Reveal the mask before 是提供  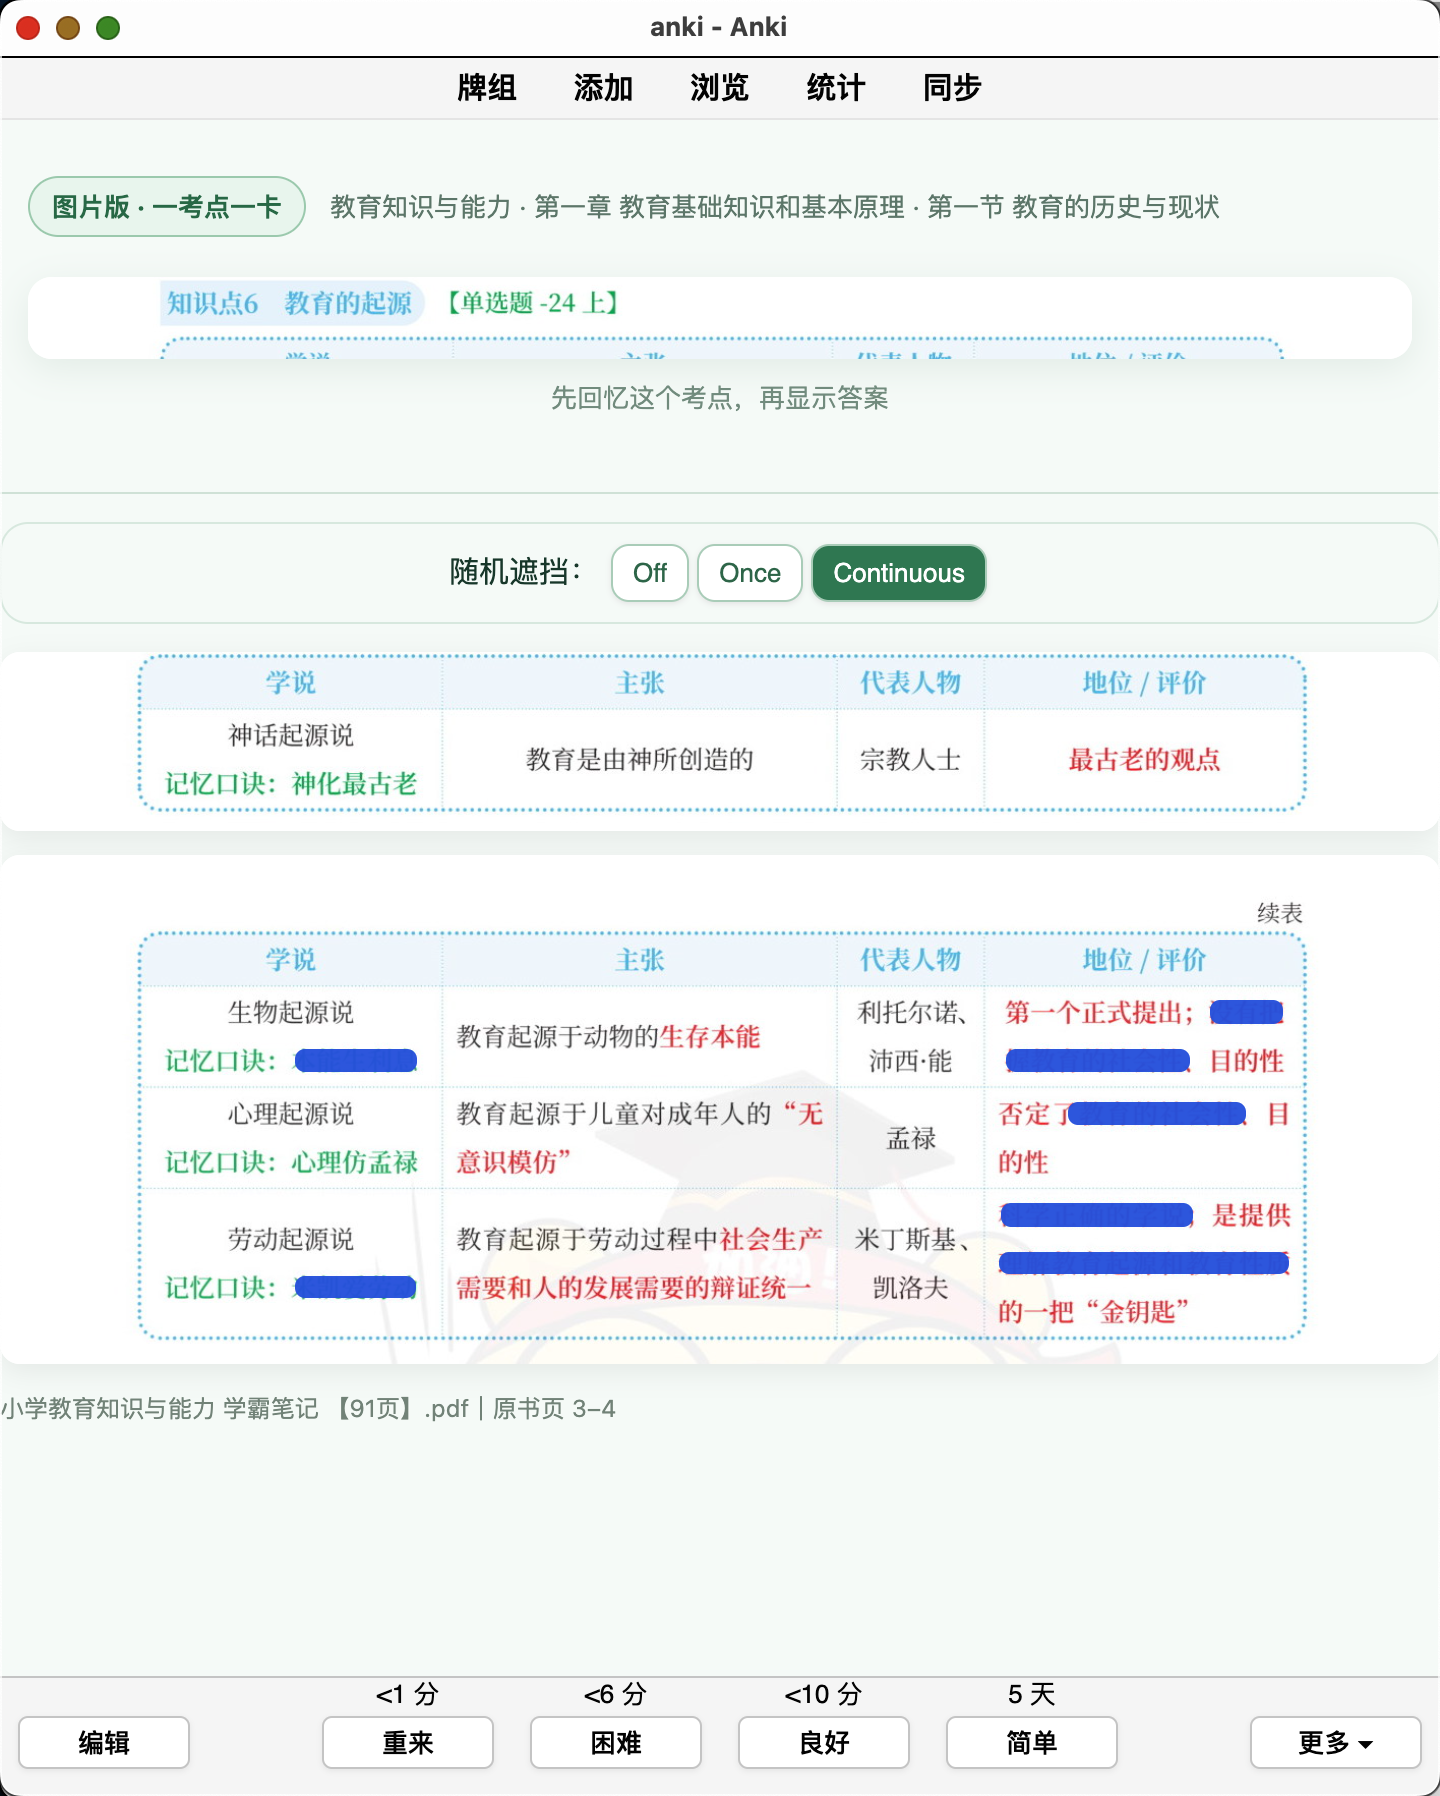[1097, 1215]
